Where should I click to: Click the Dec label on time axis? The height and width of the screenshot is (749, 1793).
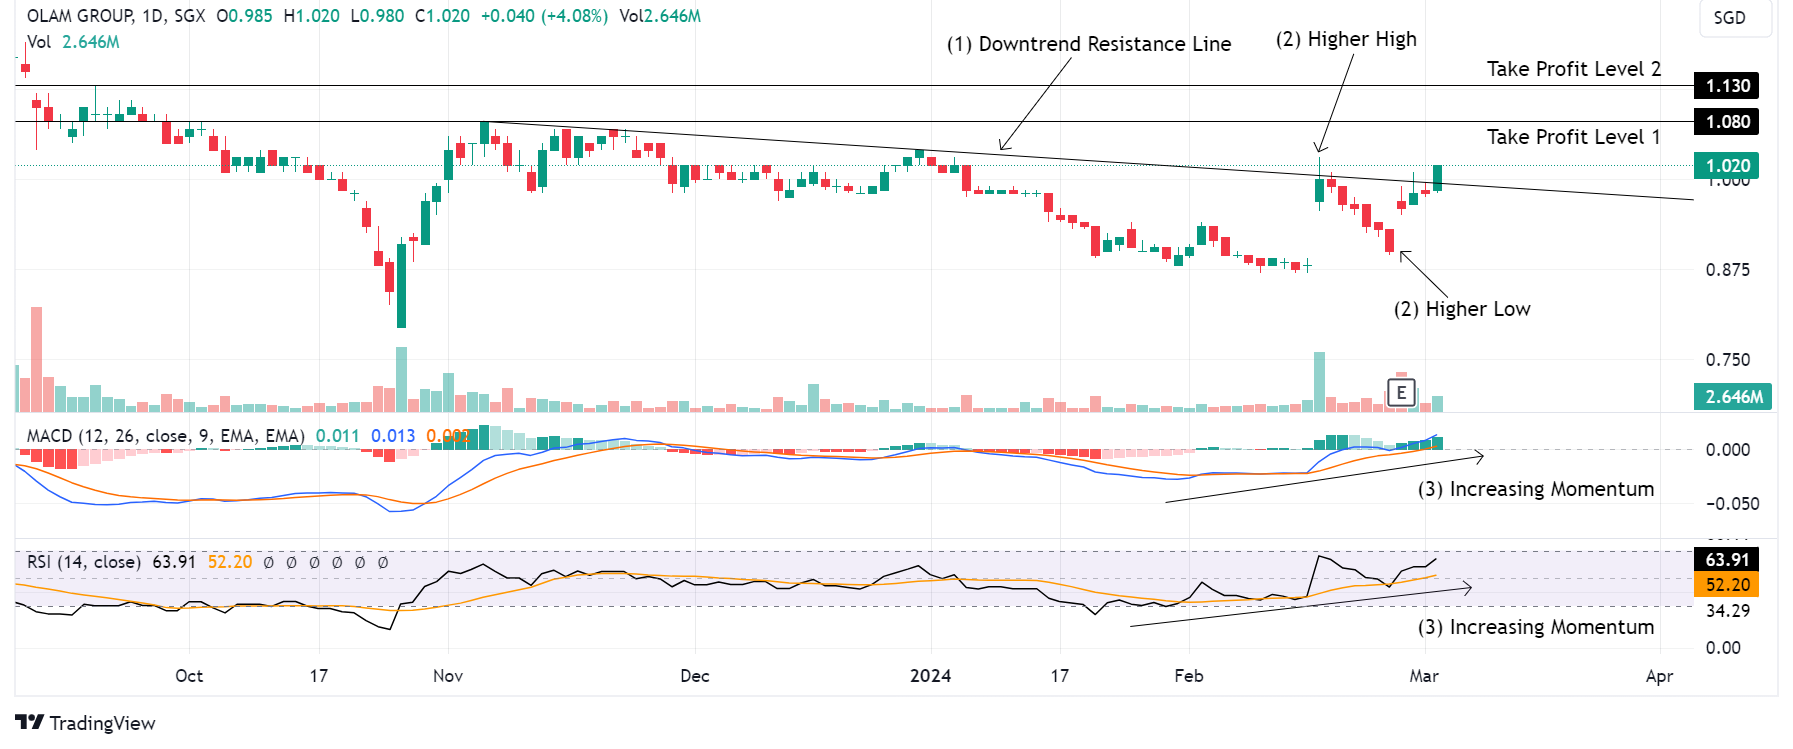pyautogui.click(x=695, y=676)
